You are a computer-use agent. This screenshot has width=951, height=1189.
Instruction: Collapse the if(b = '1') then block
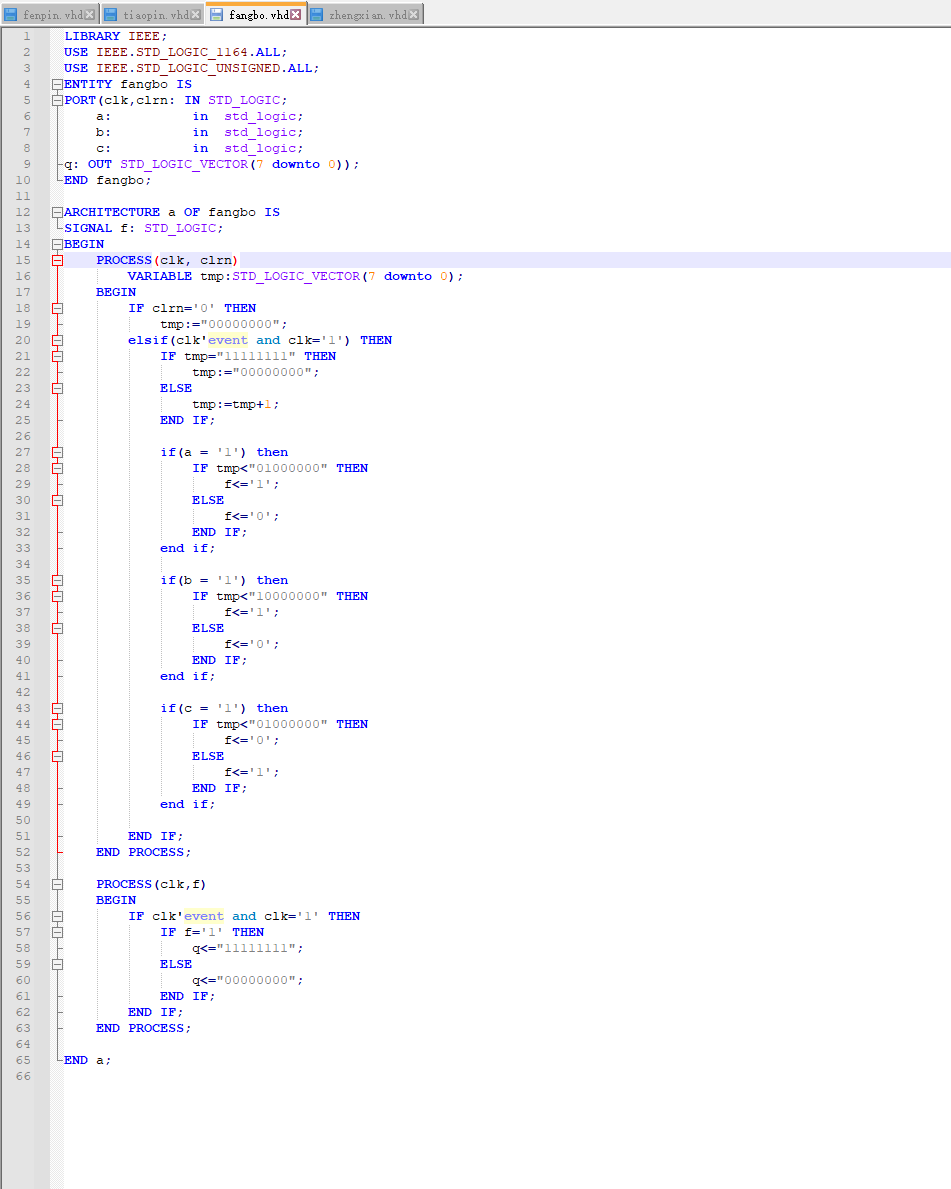(x=57, y=579)
